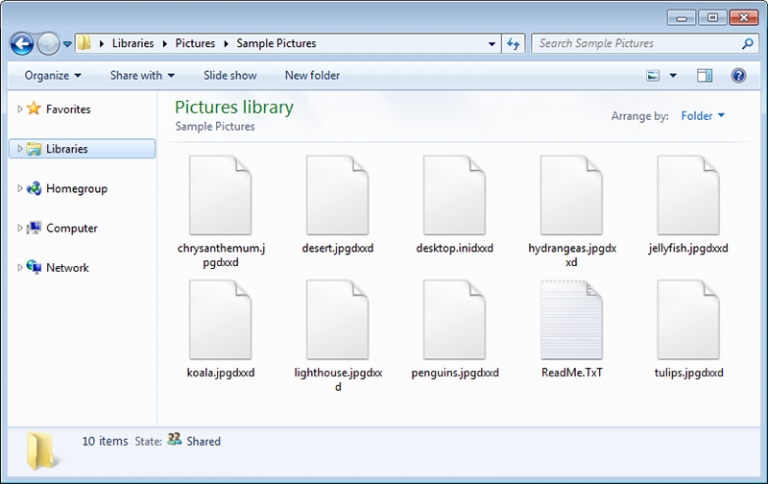Select the tulips.jpgdxxd file
The image size is (768, 484).
point(688,320)
